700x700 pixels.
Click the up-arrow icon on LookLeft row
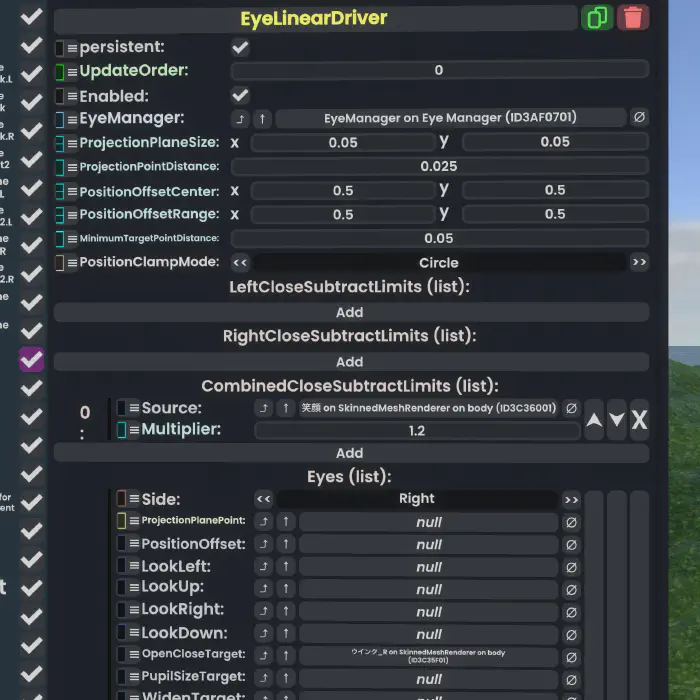point(286,567)
